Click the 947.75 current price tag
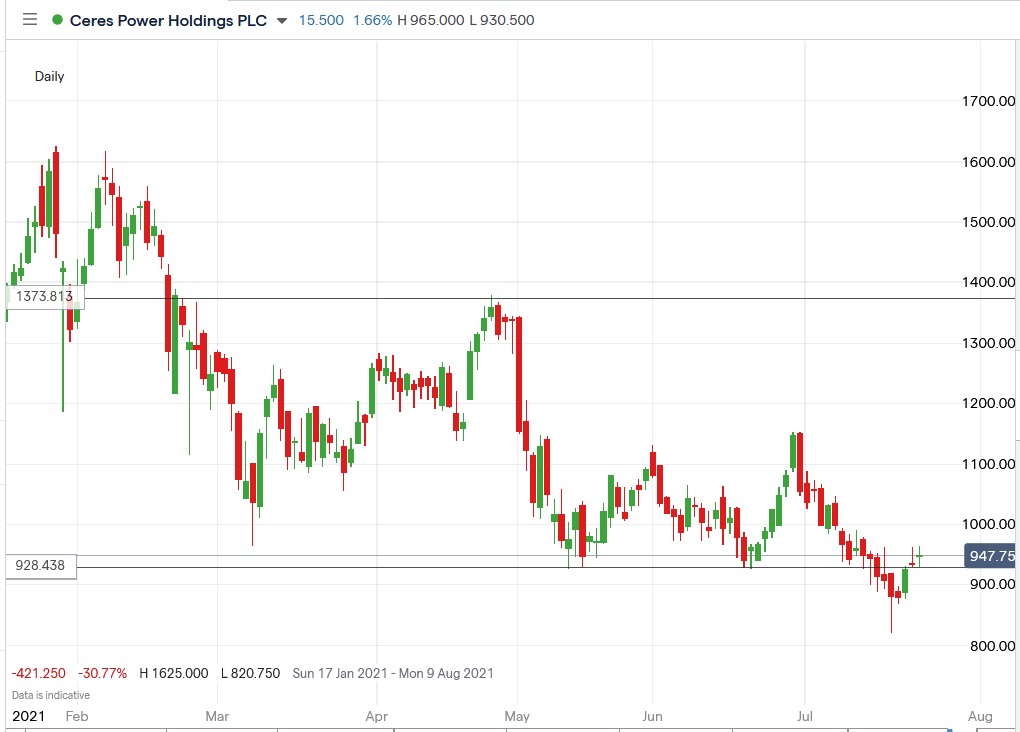 [x=991, y=556]
